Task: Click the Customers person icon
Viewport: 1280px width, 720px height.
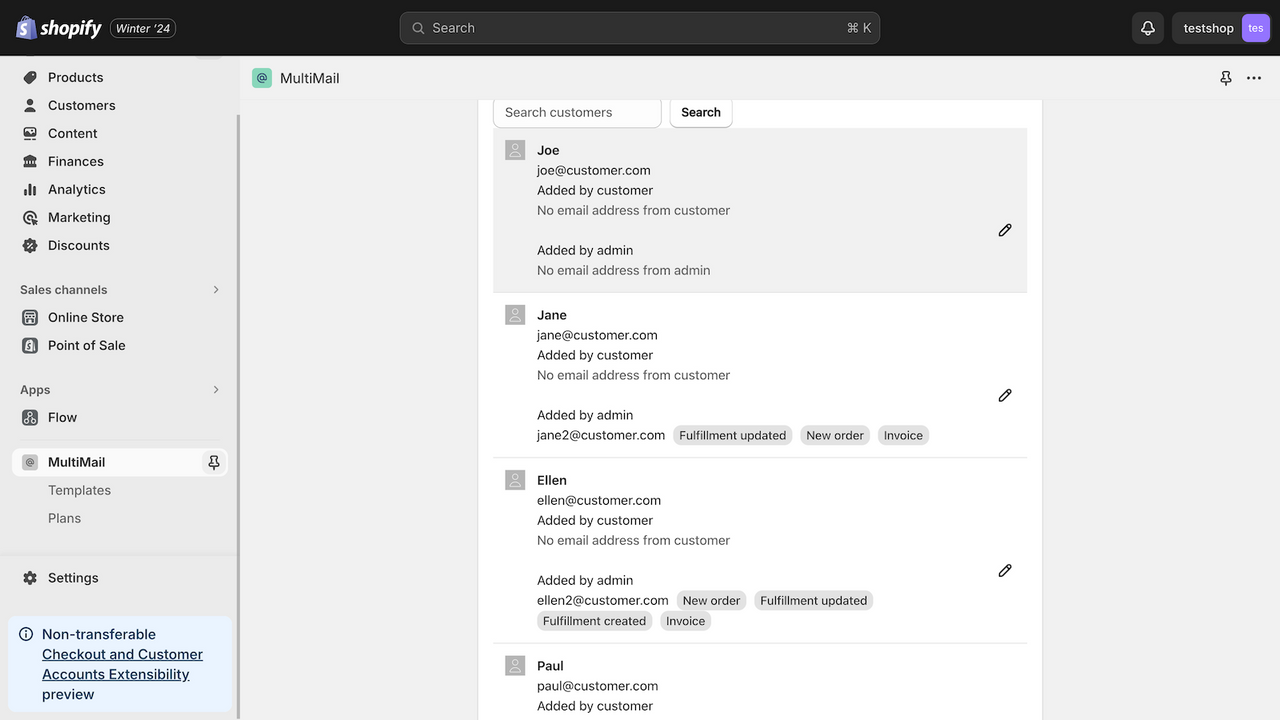Action: (30, 105)
